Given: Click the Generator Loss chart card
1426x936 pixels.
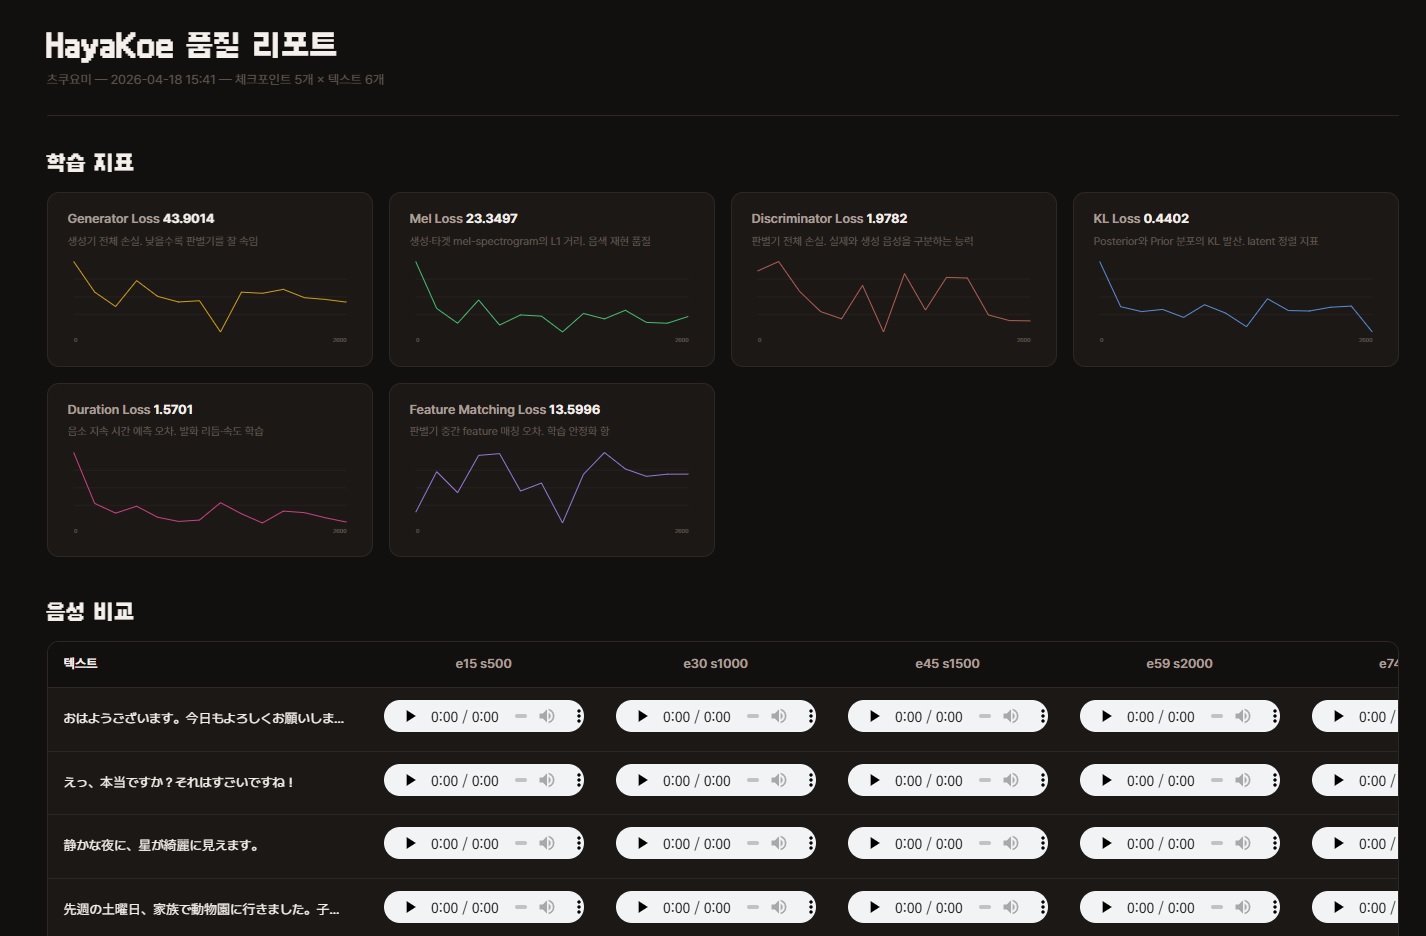Looking at the screenshot, I should click(x=209, y=279).
